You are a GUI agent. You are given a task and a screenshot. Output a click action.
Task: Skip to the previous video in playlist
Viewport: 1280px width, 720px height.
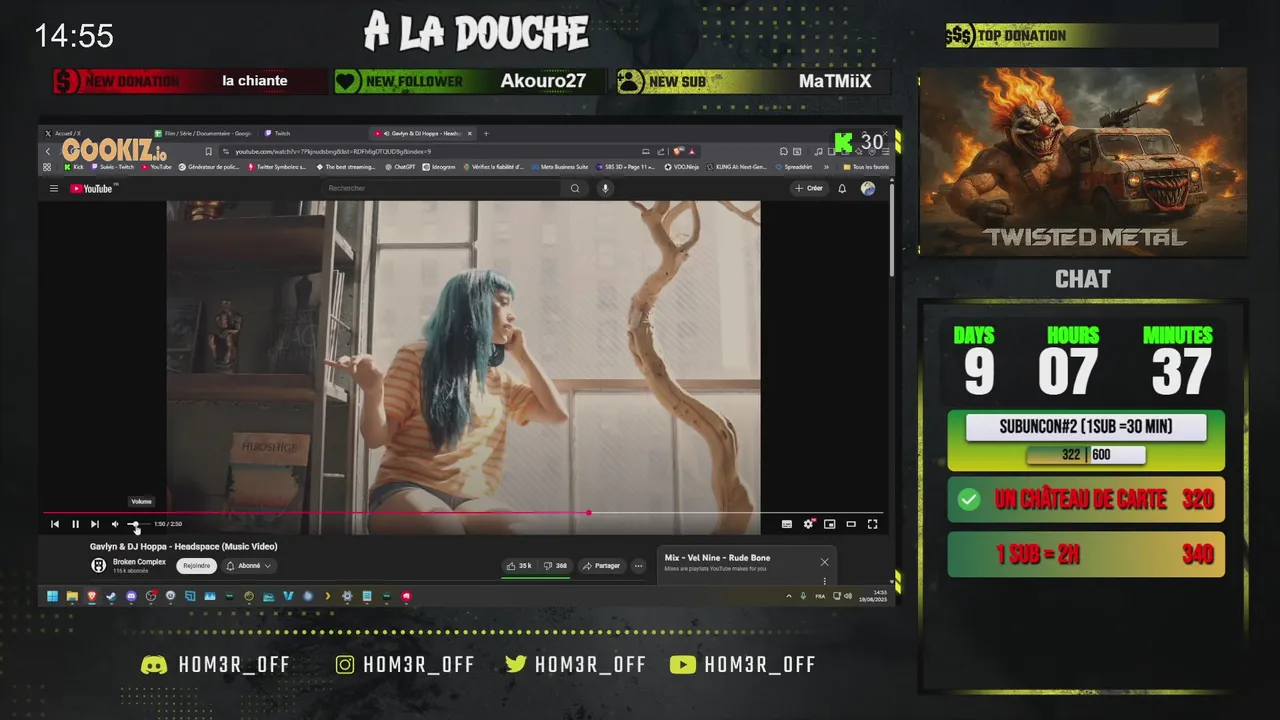pyautogui.click(x=55, y=524)
